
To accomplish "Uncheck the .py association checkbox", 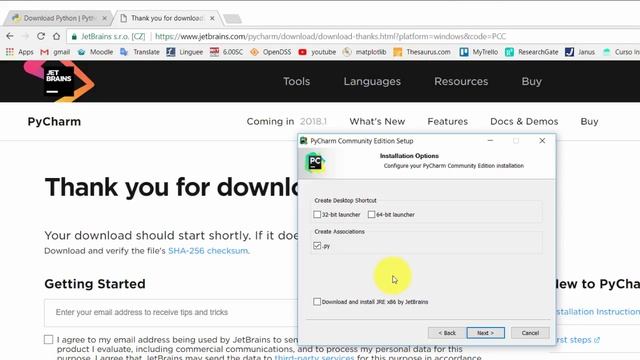I will pyautogui.click(x=317, y=246).
